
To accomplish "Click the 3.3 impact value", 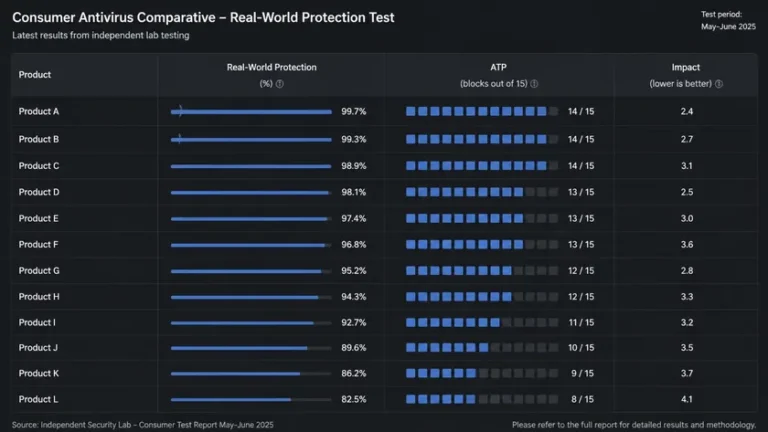I will 687,297.
